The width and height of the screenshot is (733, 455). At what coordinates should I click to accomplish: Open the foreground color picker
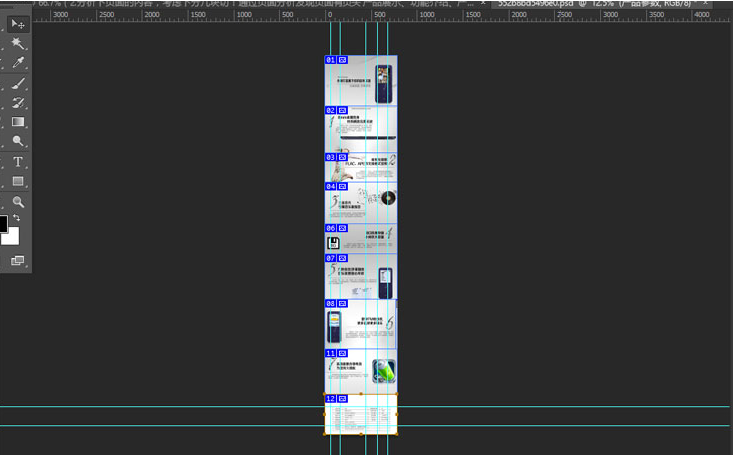[3, 224]
